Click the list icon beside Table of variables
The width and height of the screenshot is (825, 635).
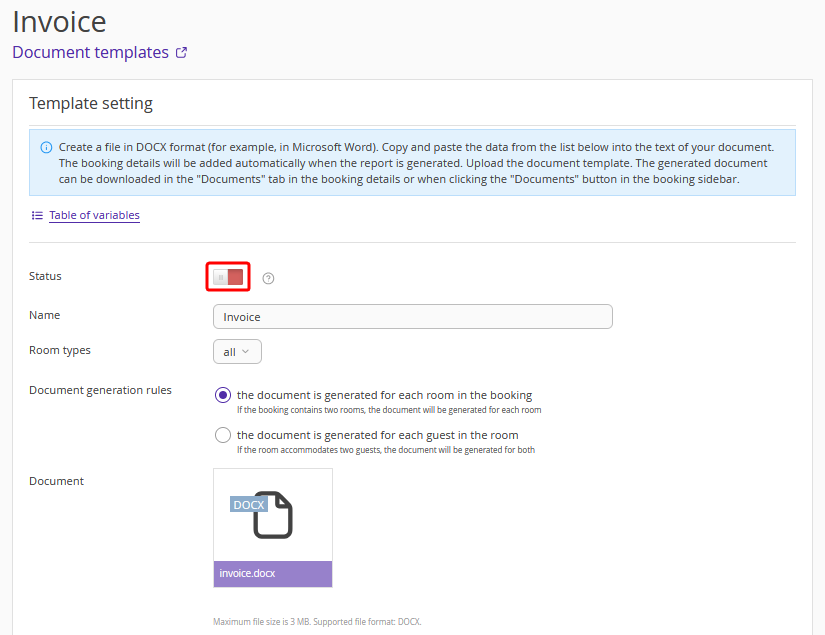click(37, 215)
